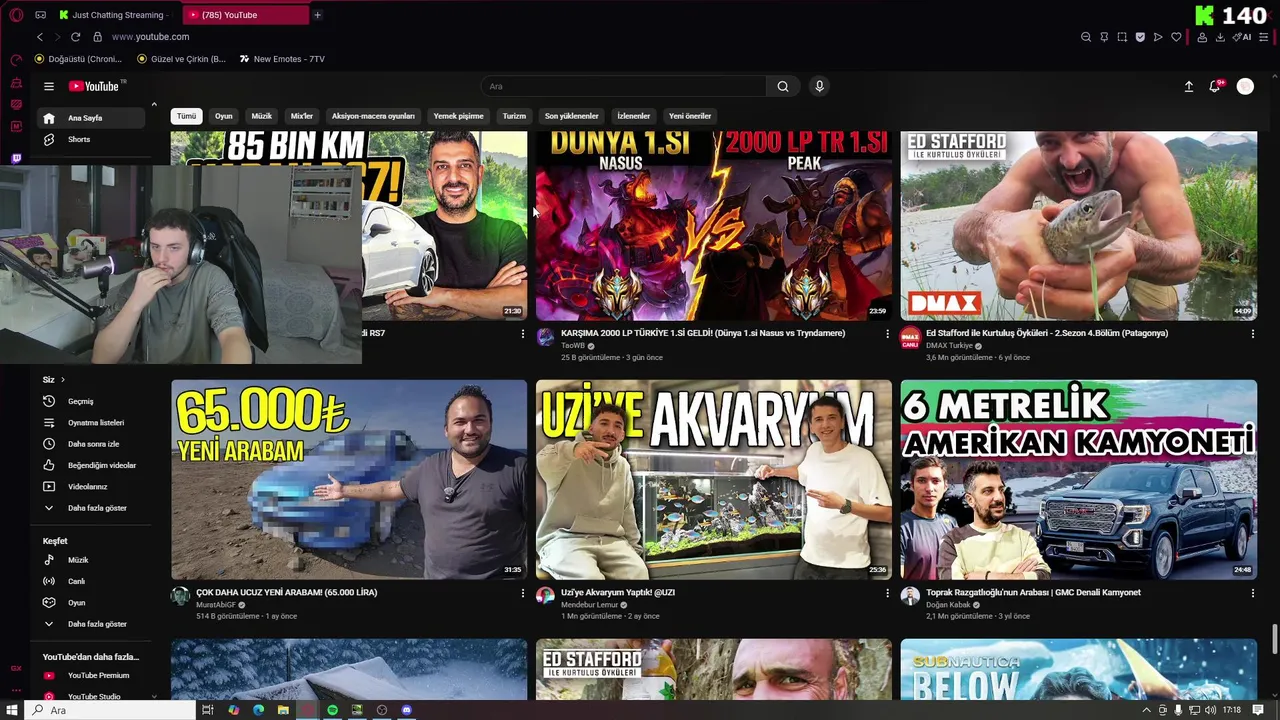Select the Müzik filter chip
Image resolution: width=1280 pixels, height=720 pixels.
click(x=262, y=116)
